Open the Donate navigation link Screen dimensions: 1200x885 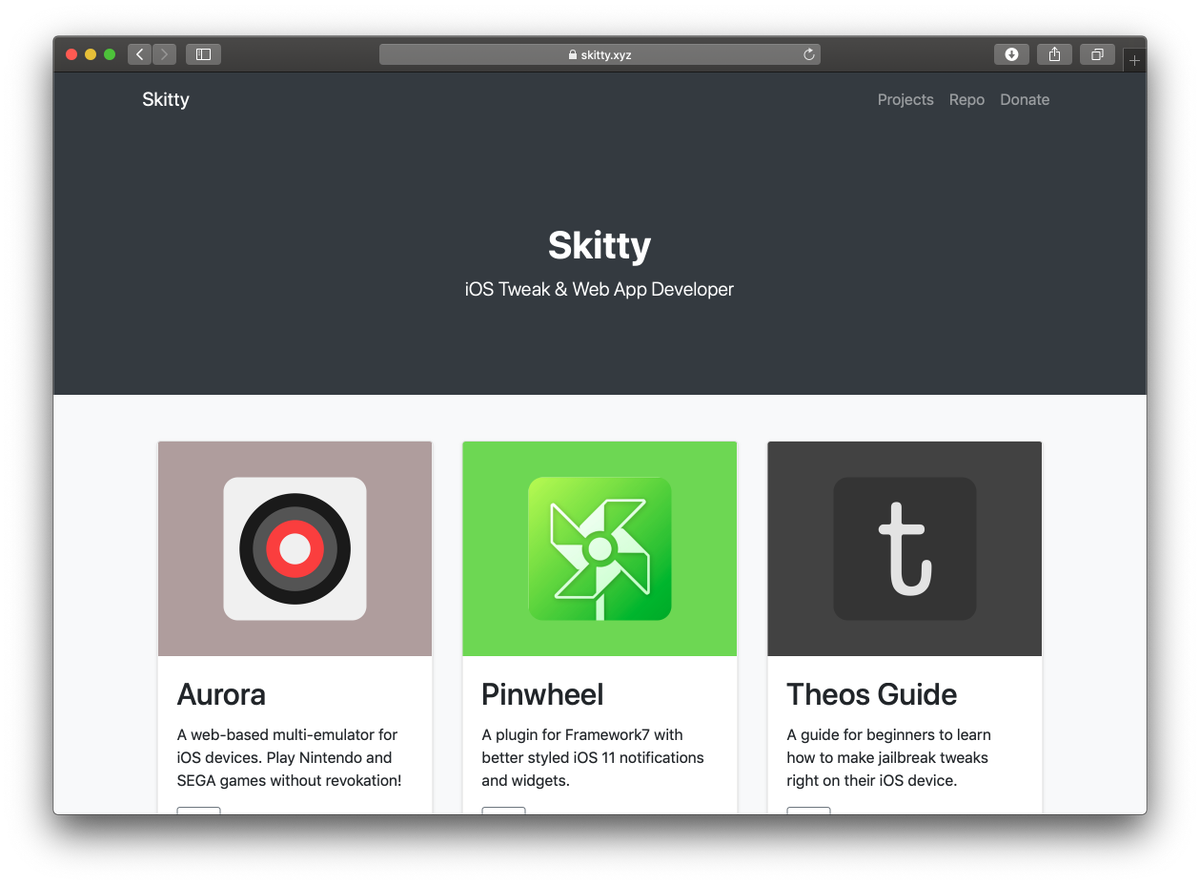coord(1025,99)
